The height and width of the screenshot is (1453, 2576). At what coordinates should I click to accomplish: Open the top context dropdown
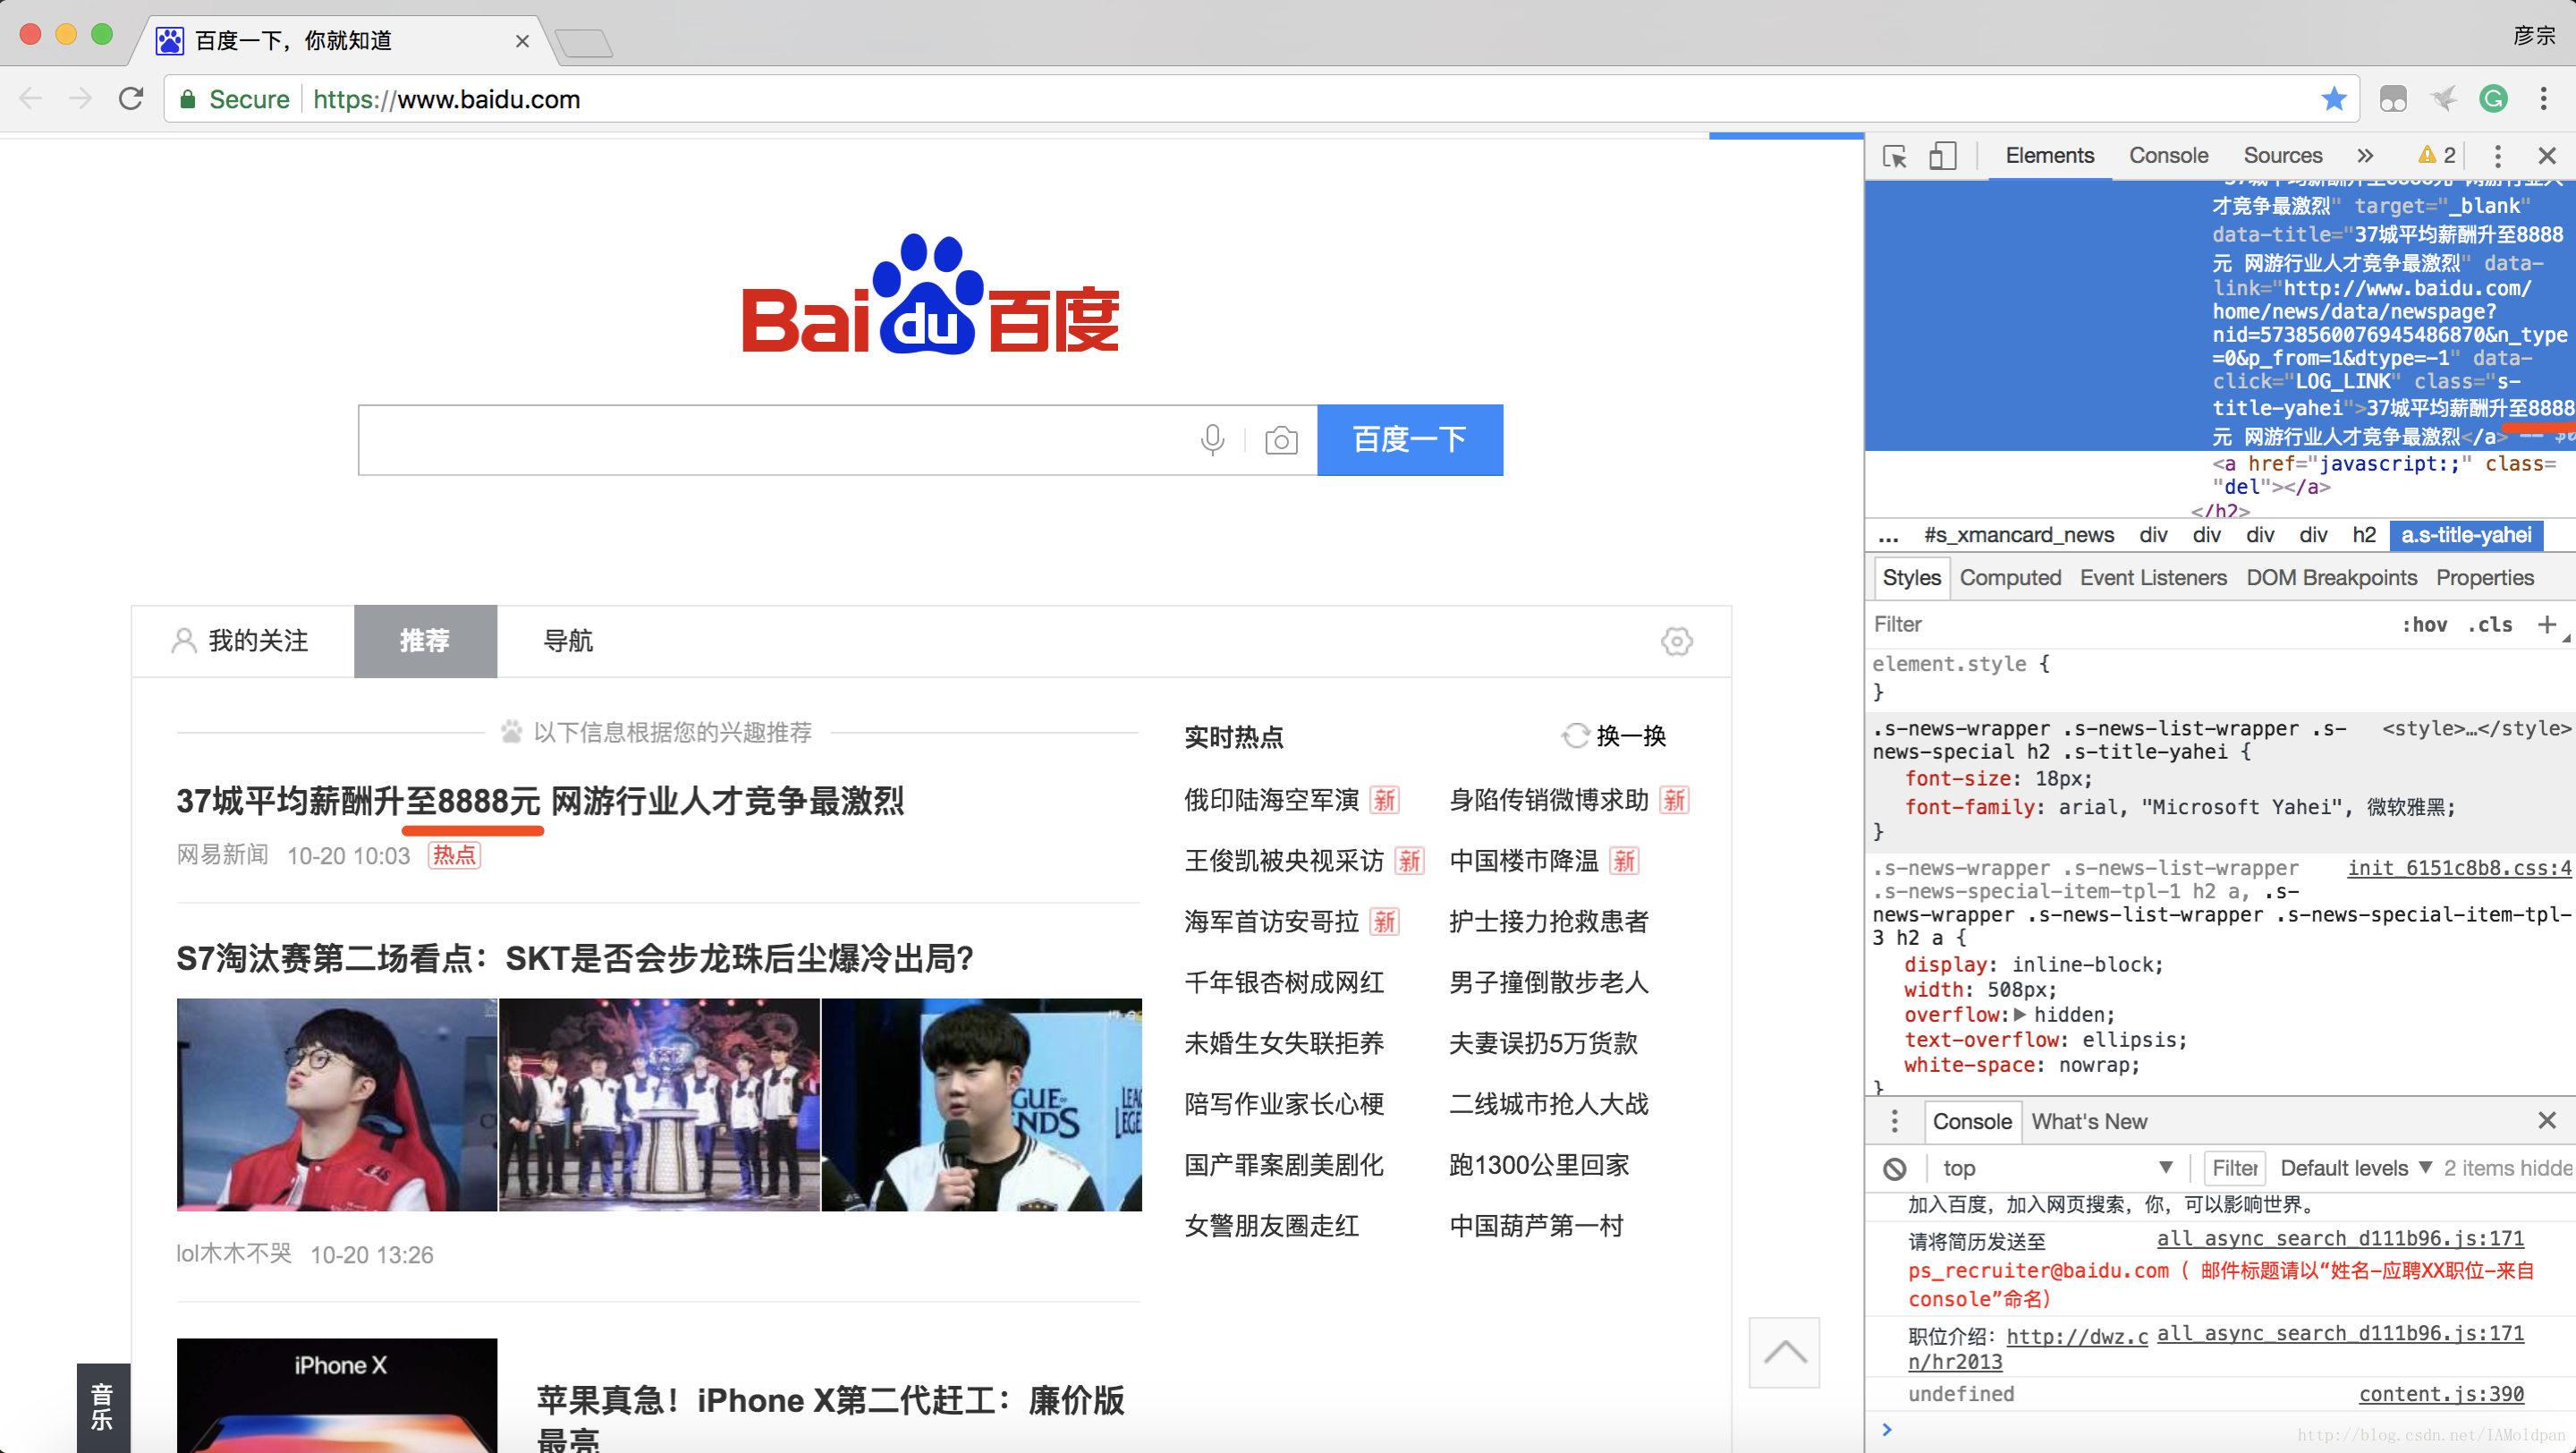click(2058, 1168)
